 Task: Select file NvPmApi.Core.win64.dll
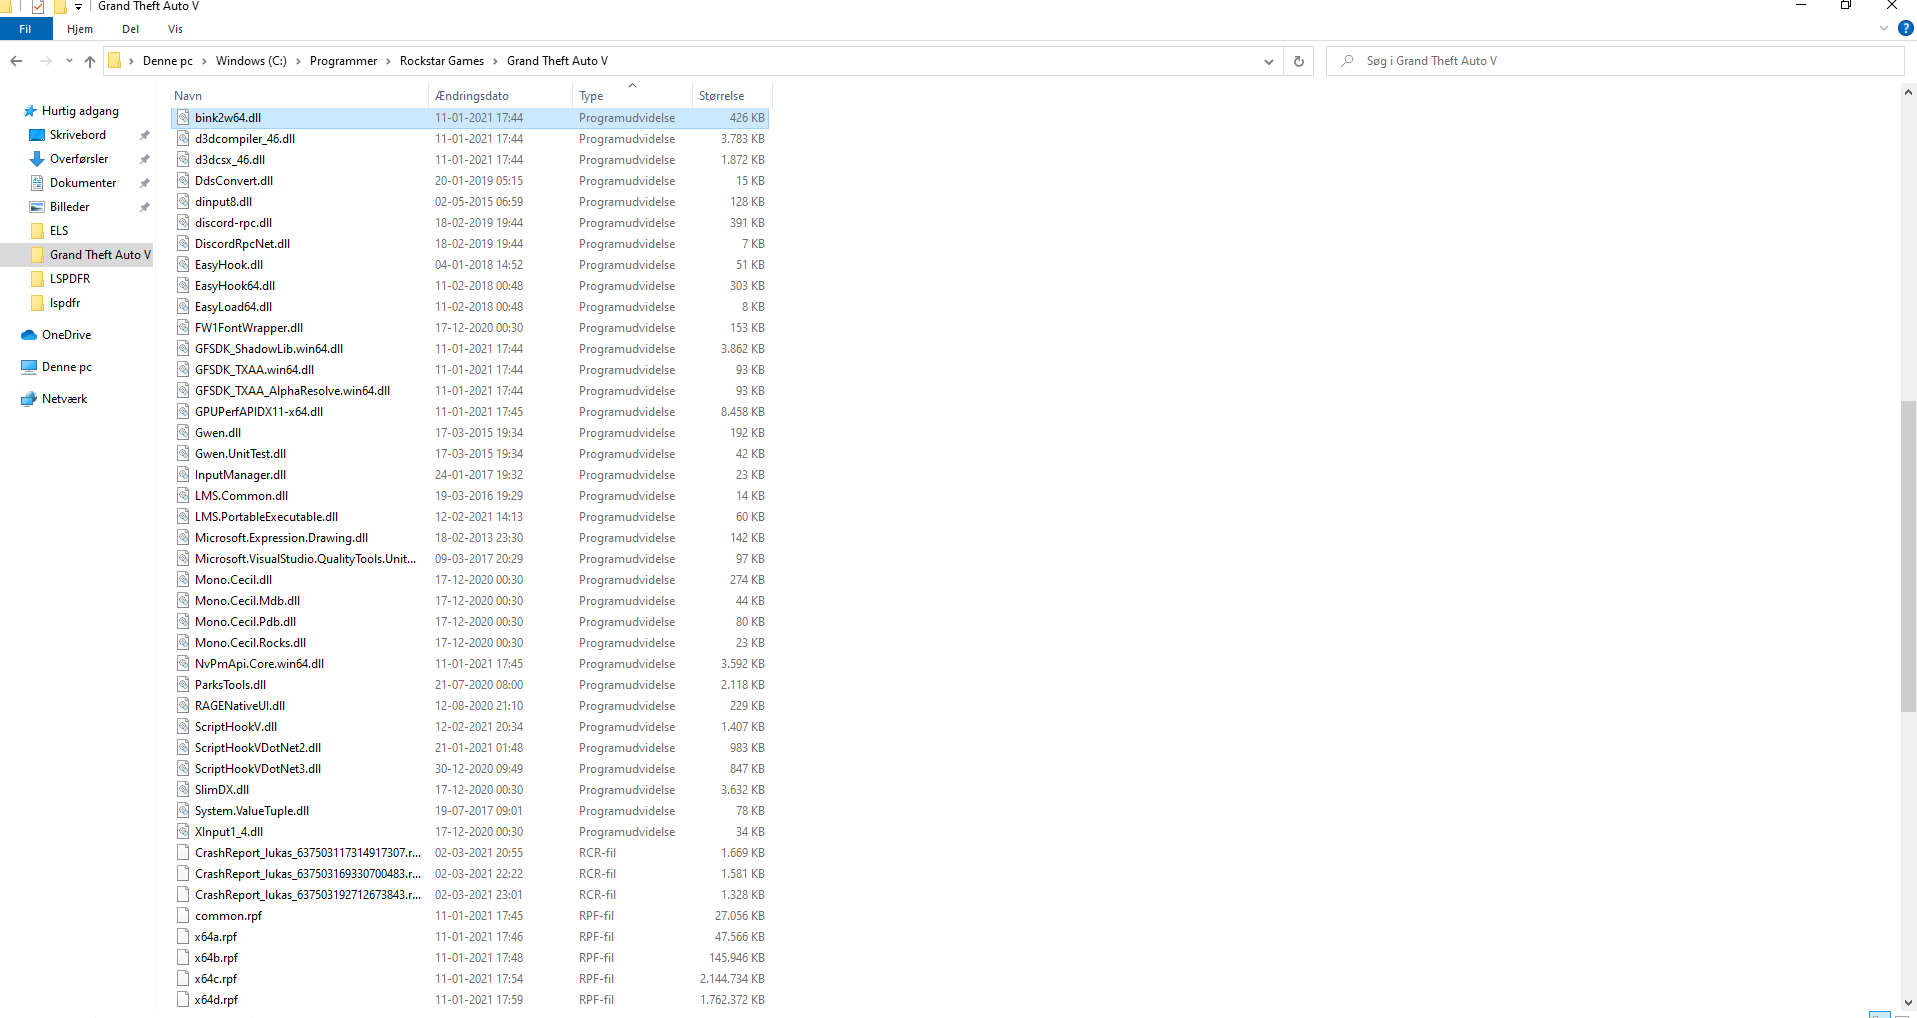click(470, 664)
